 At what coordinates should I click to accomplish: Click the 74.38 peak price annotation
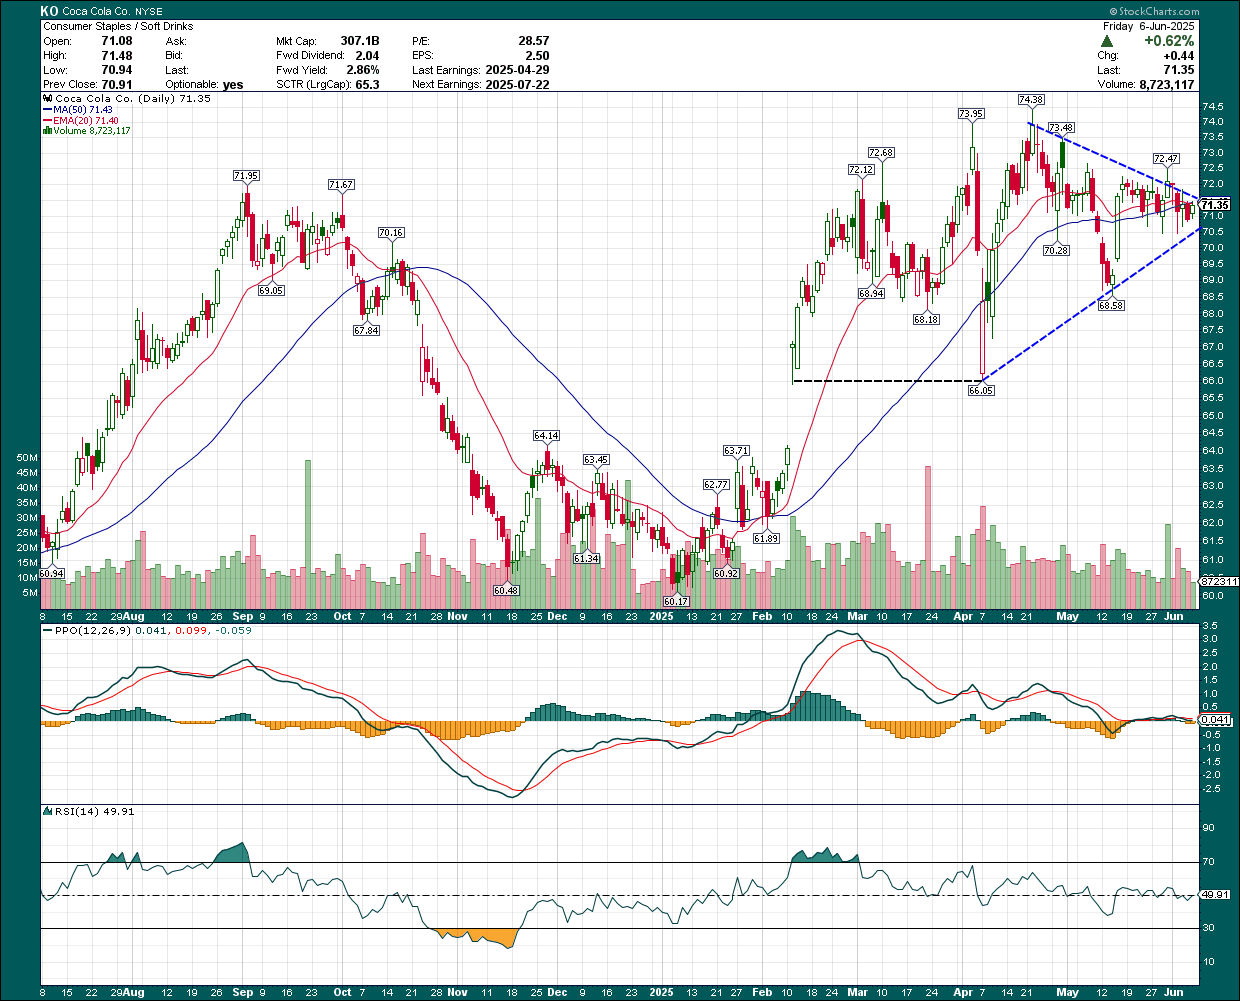(x=1031, y=101)
